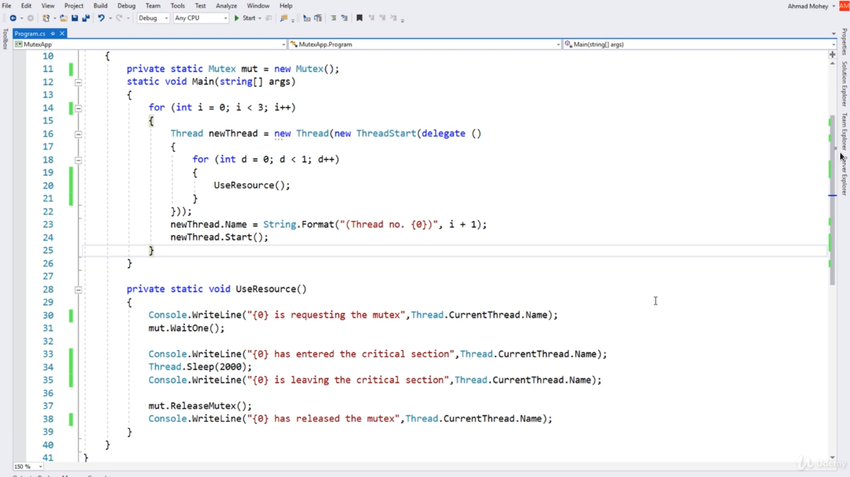Click the Open File toolbar icon
The height and width of the screenshot is (477, 850).
[63, 18]
